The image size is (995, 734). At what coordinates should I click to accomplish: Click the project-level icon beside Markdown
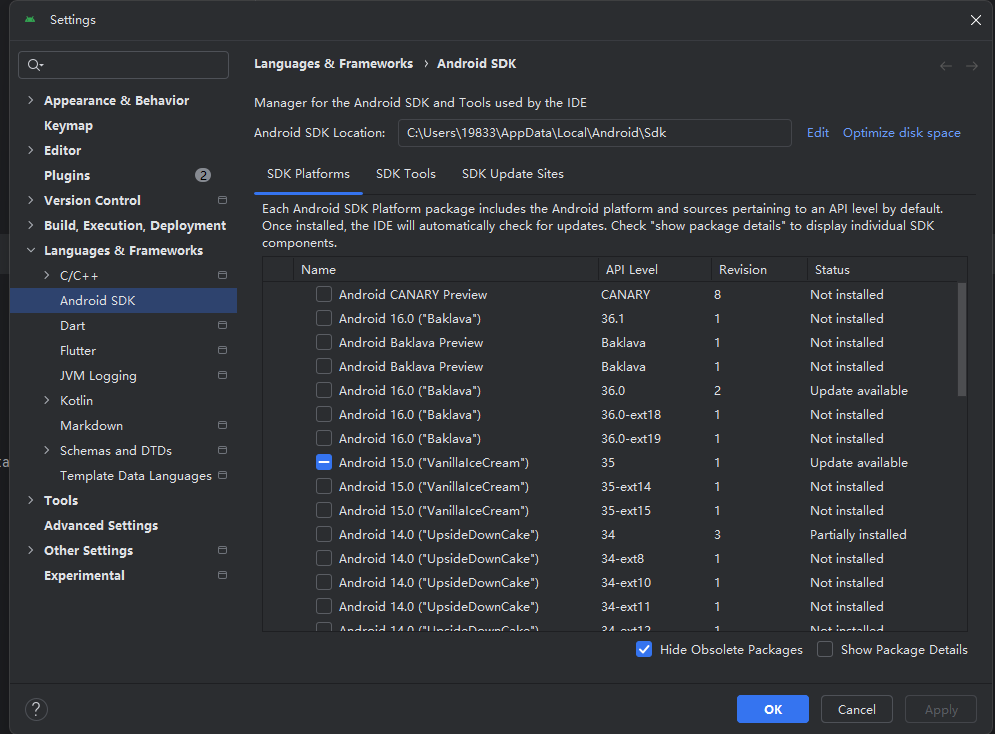click(222, 425)
